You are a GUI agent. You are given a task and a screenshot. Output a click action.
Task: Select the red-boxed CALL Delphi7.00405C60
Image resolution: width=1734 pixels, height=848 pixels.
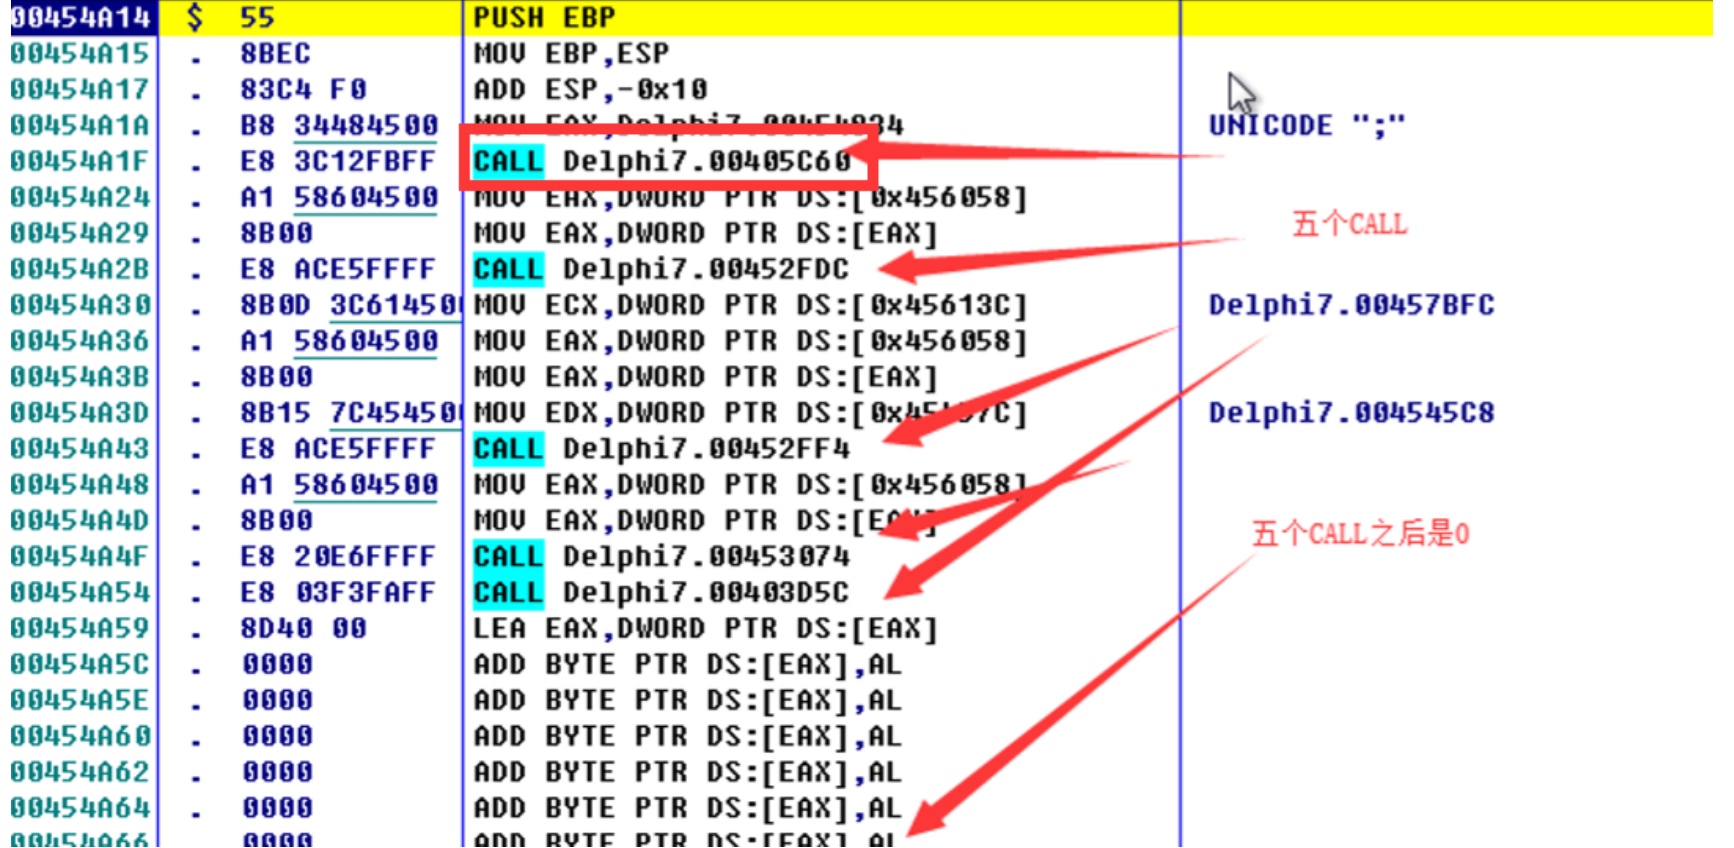(x=661, y=161)
